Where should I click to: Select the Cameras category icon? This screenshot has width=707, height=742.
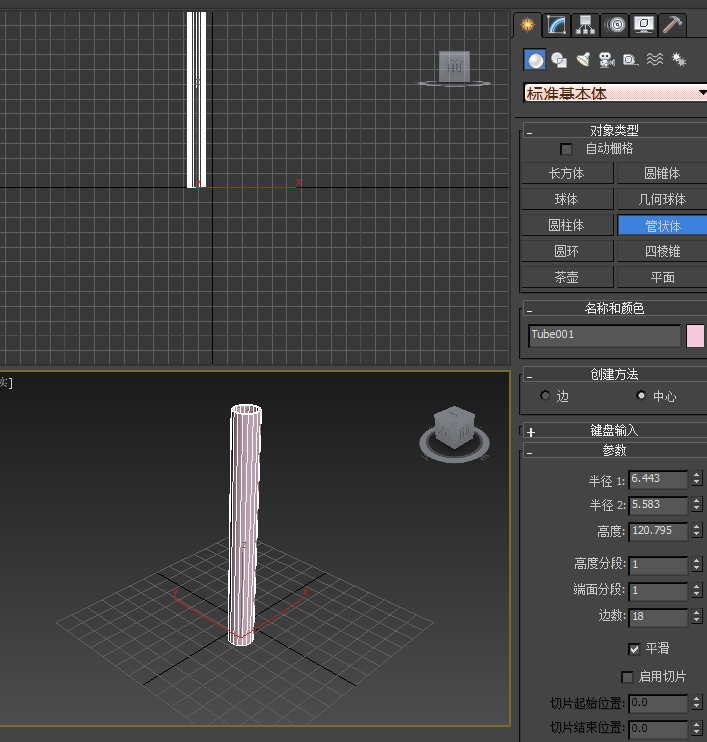607,60
